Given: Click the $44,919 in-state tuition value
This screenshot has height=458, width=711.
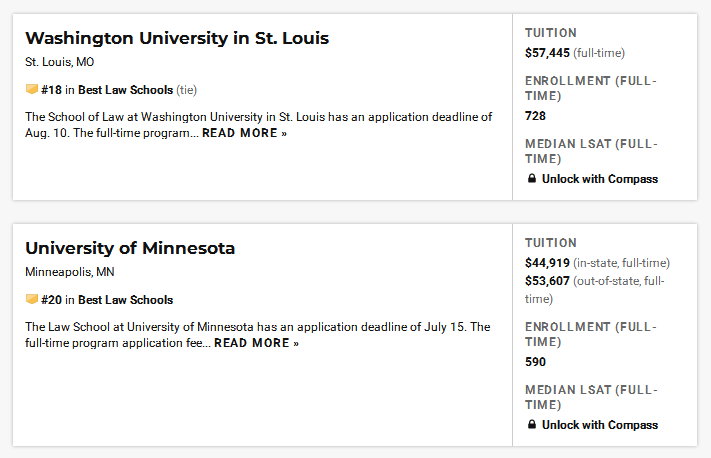Looking at the screenshot, I should tap(547, 263).
